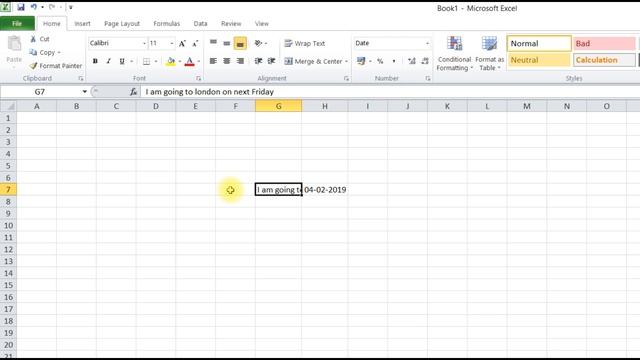Image resolution: width=640 pixels, height=360 pixels.
Task: Select Center alignment icon
Action: 227,61
